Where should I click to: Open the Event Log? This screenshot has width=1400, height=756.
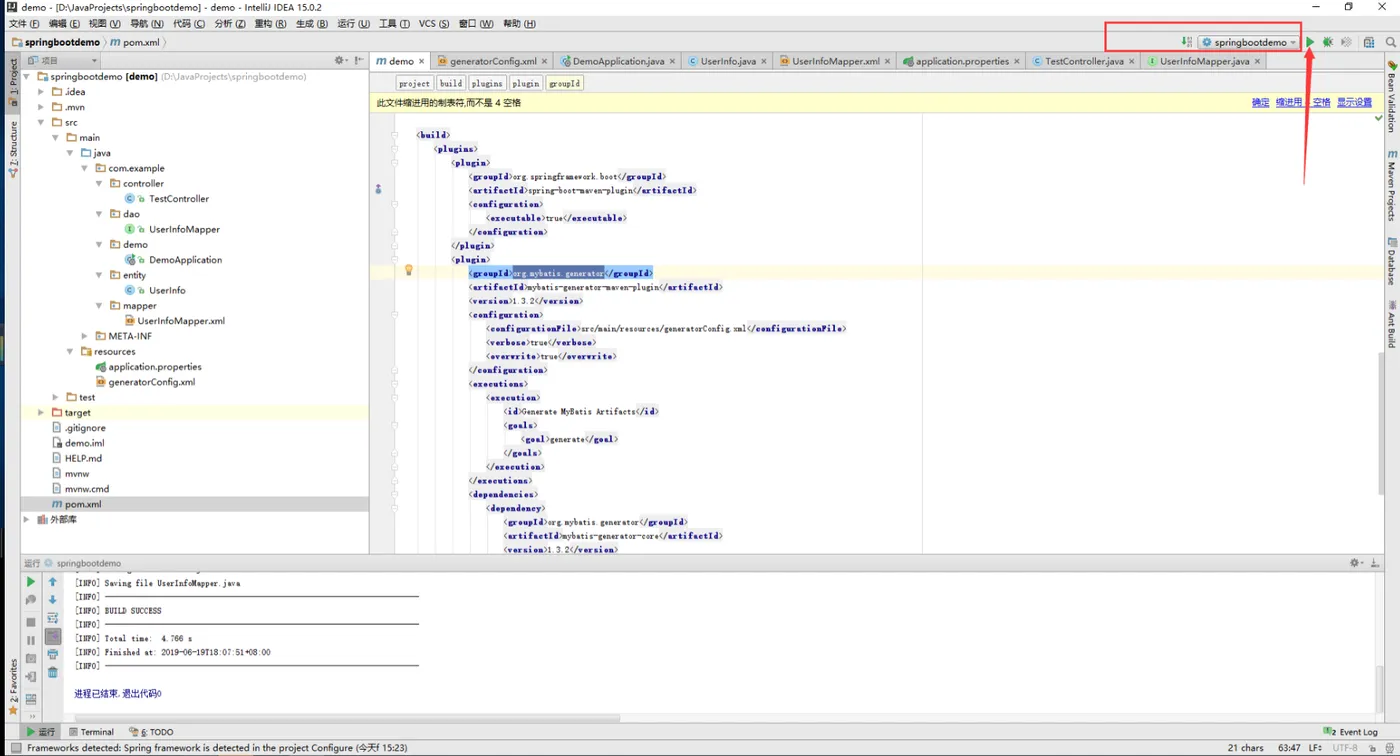1351,732
